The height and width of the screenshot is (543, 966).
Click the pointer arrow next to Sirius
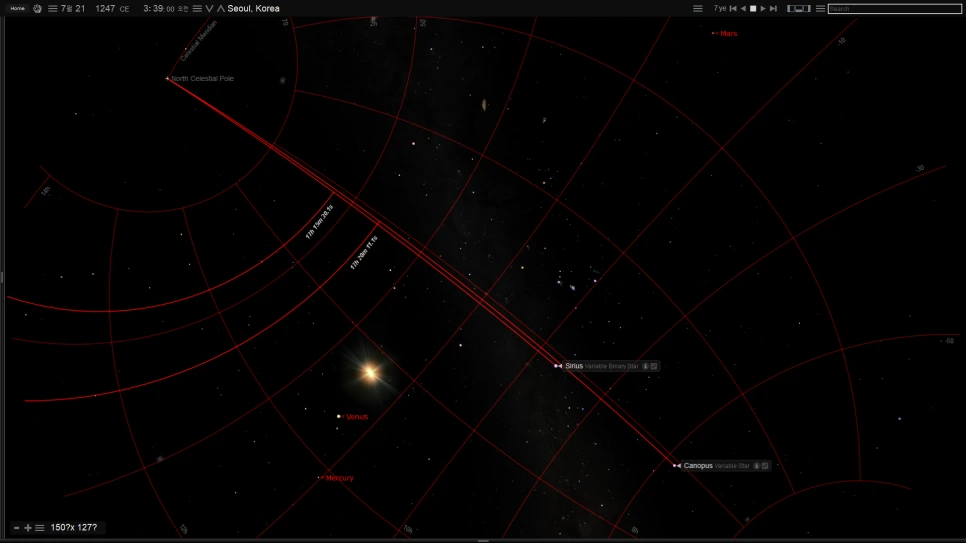(559, 366)
